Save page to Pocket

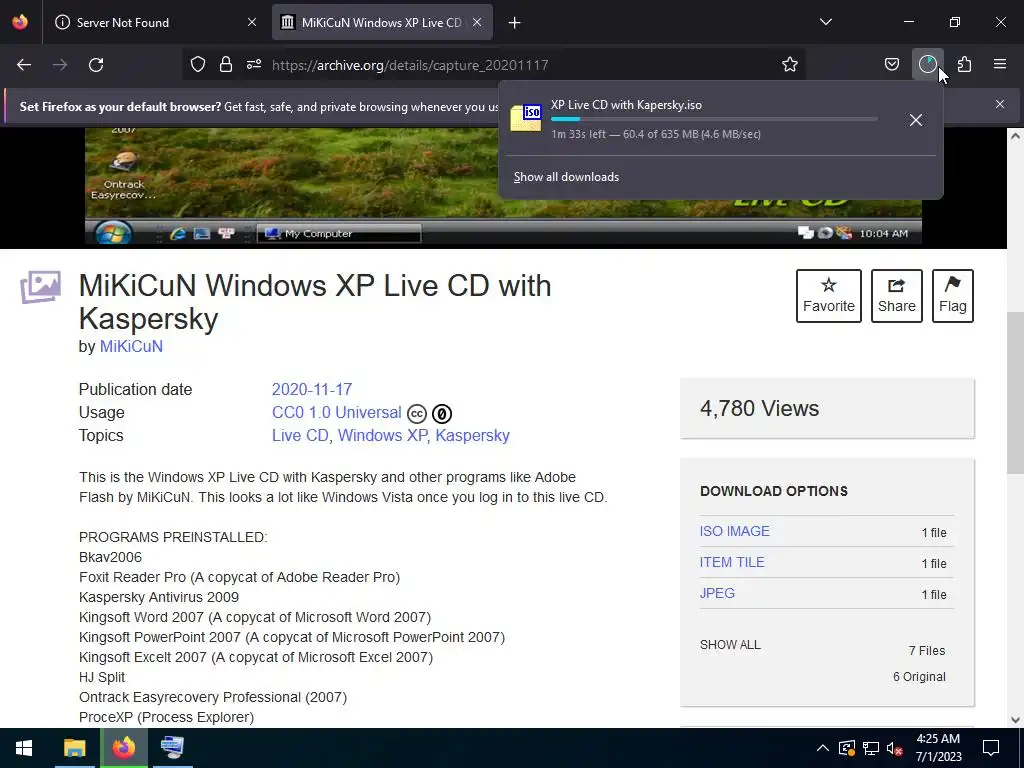891,65
